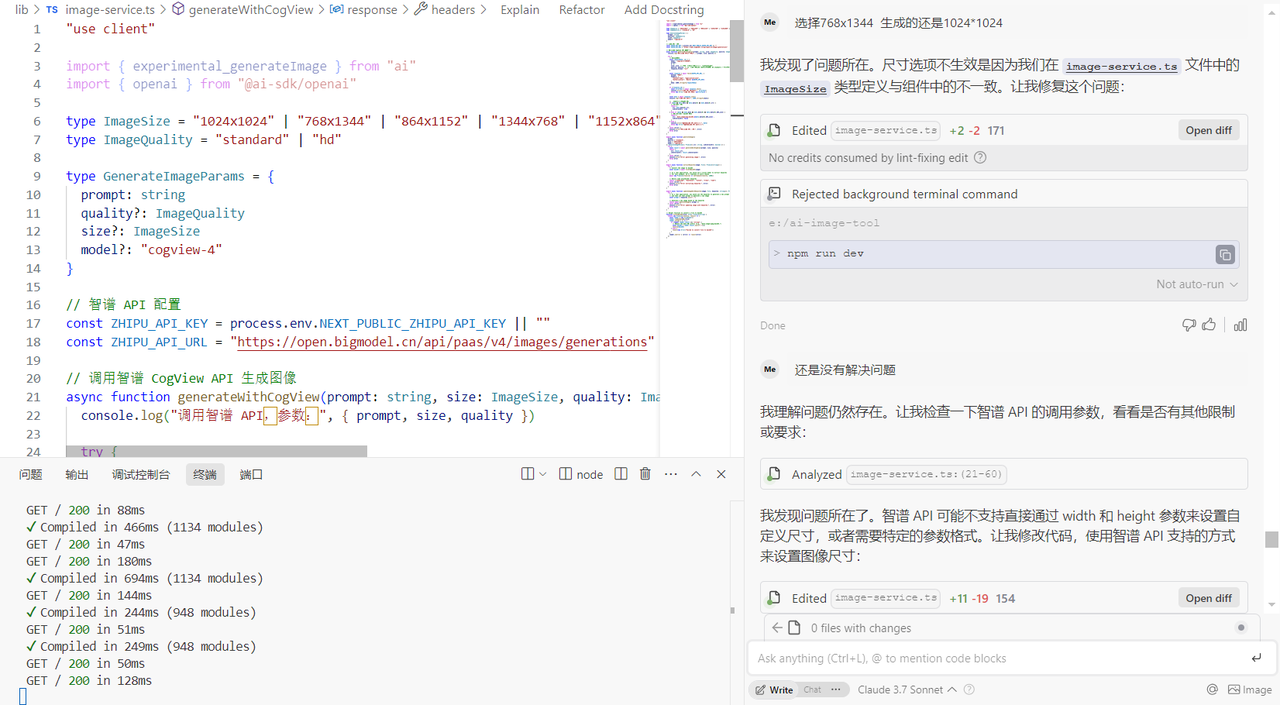Click line number 17 in the gutter
Viewport: 1280px width, 705px height.
[33, 323]
